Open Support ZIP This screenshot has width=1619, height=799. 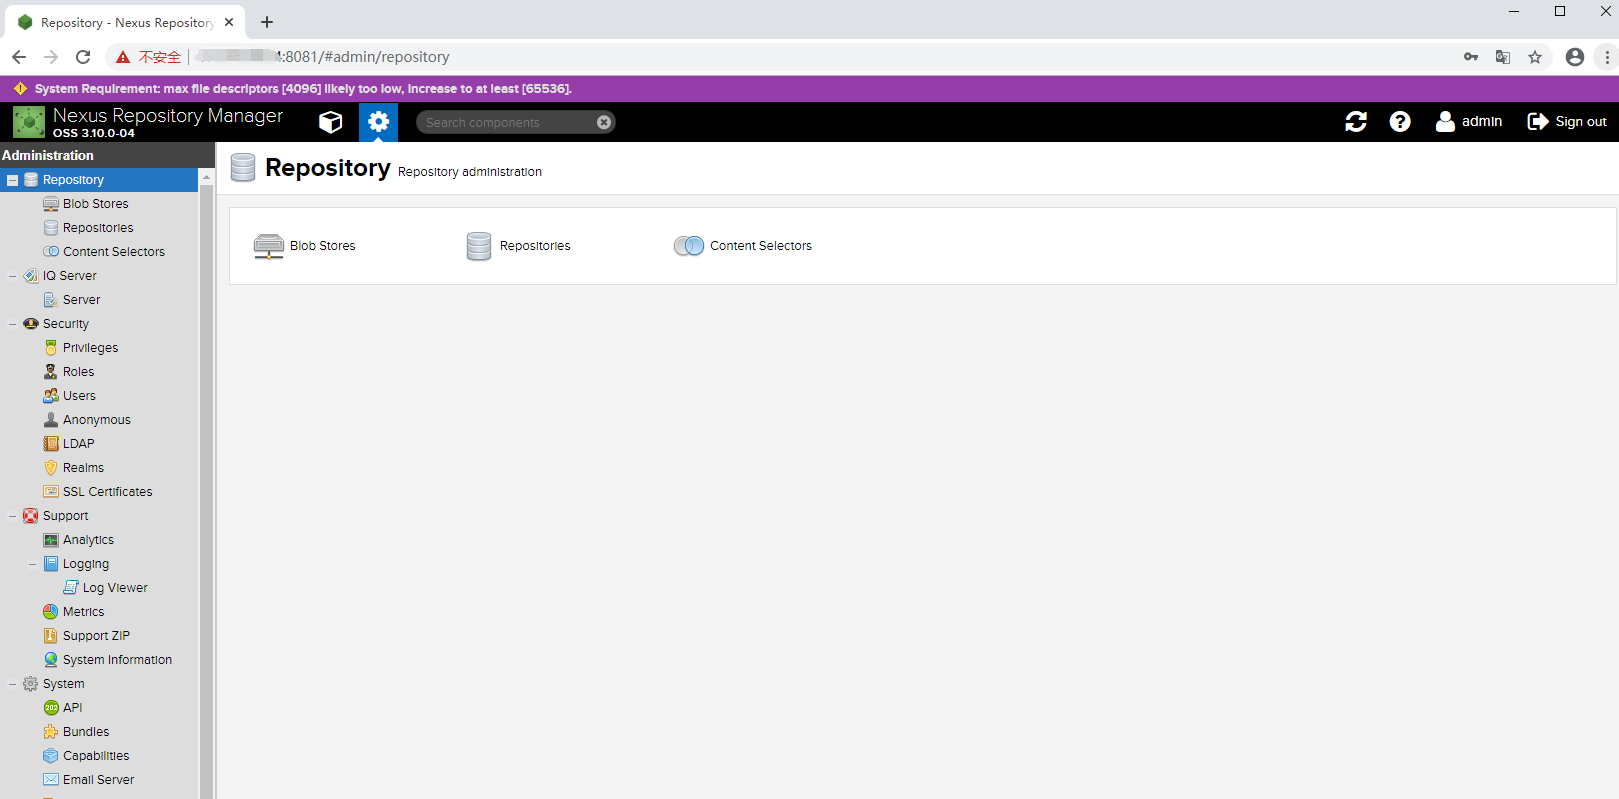87,636
